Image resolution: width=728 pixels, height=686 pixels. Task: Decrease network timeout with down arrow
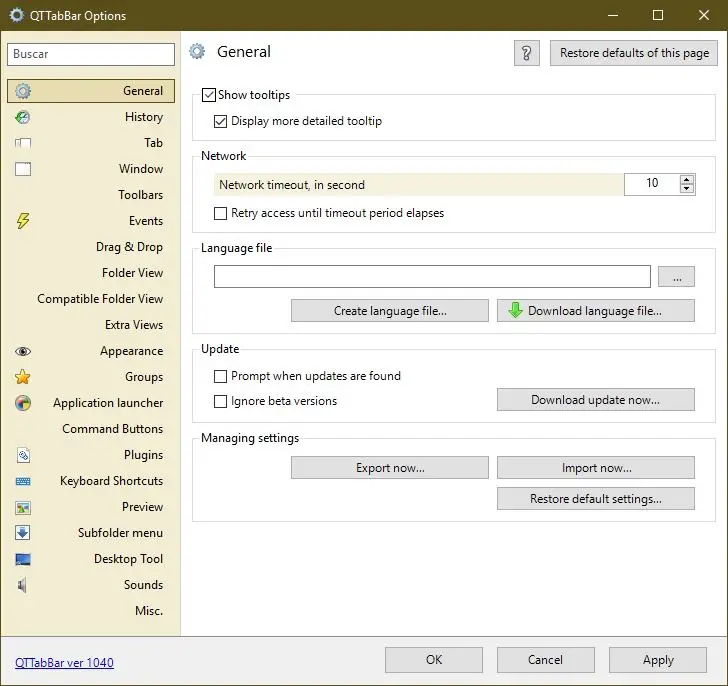687,189
